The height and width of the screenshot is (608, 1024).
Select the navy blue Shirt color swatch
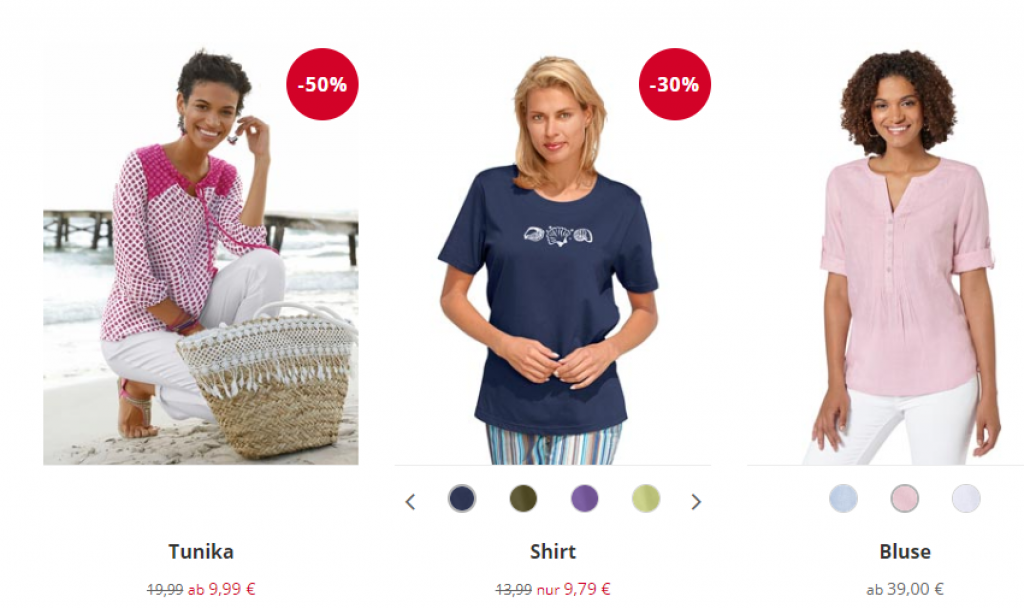pos(462,499)
